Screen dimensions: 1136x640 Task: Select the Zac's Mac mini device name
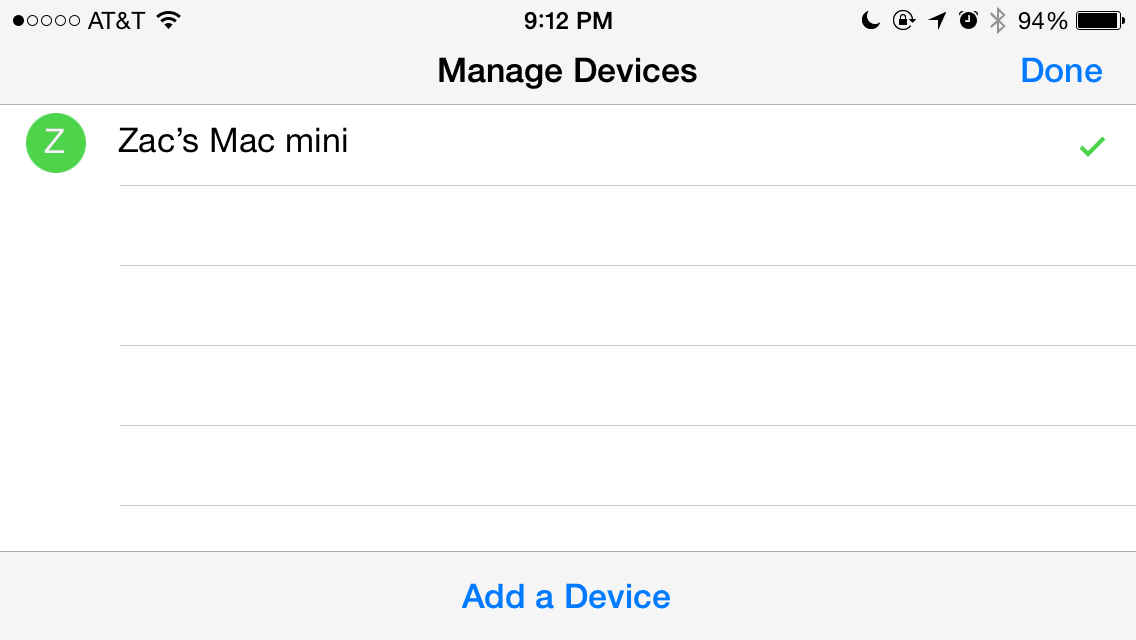click(x=233, y=141)
